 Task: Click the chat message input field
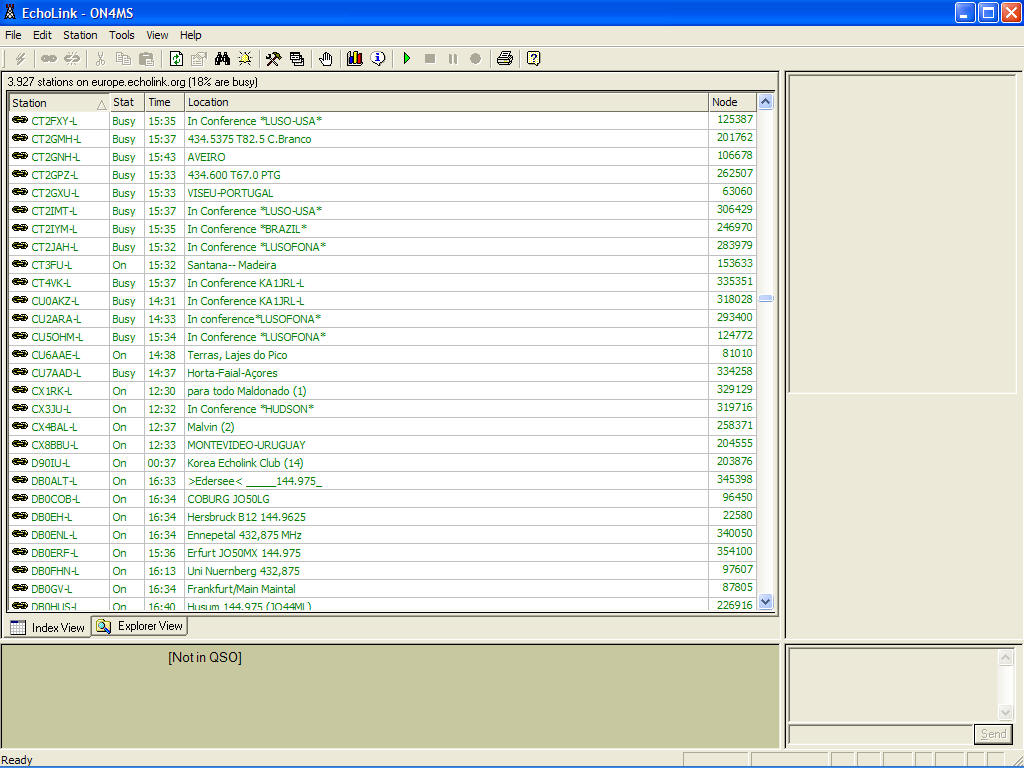coord(880,734)
